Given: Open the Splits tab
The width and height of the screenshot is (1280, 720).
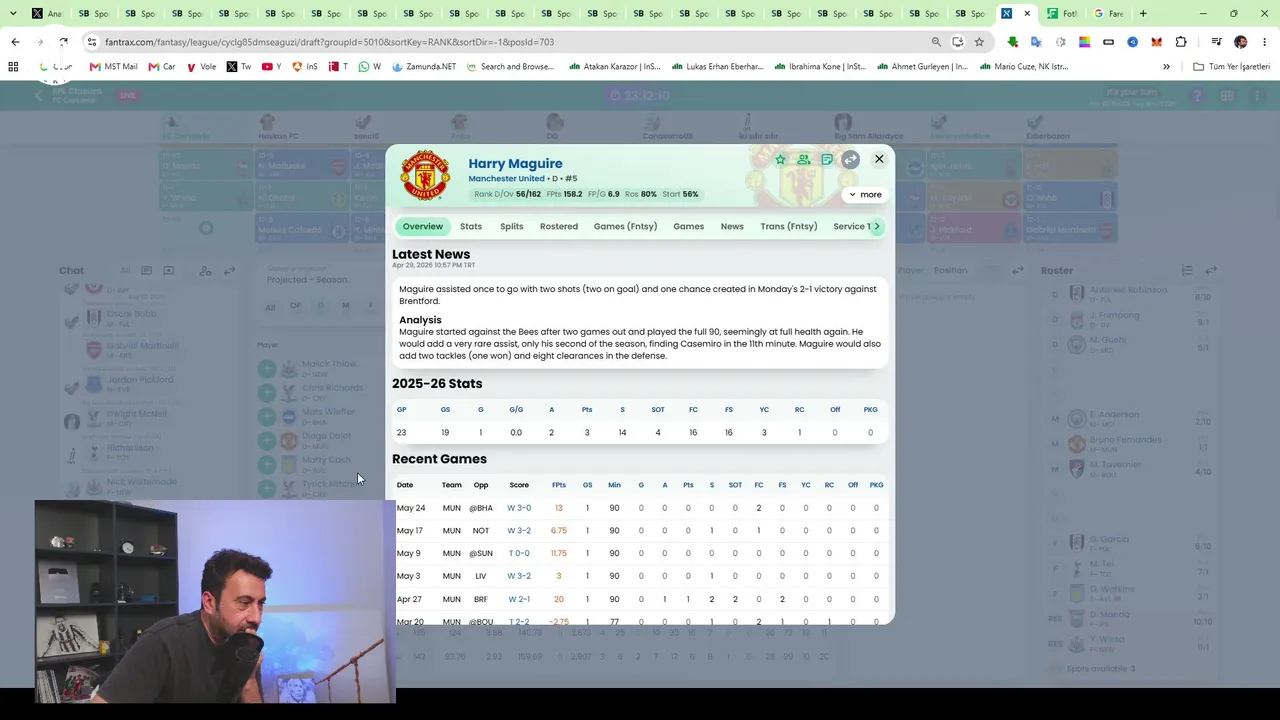Looking at the screenshot, I should (512, 226).
